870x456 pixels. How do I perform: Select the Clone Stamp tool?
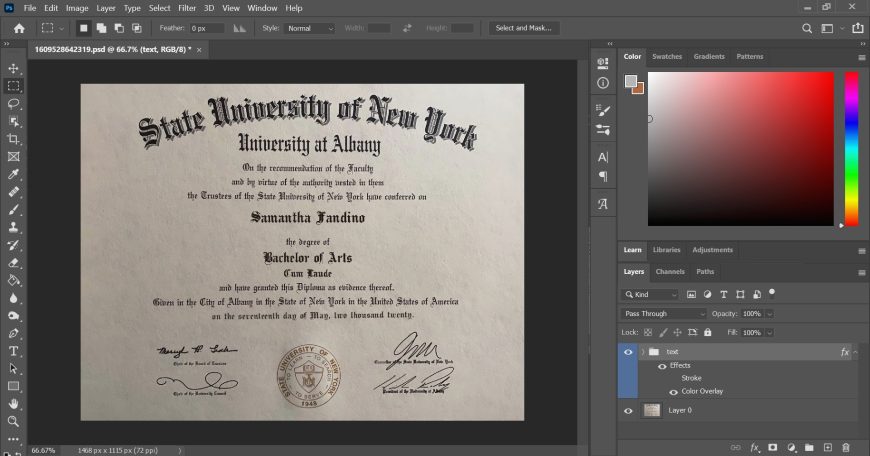pos(13,227)
